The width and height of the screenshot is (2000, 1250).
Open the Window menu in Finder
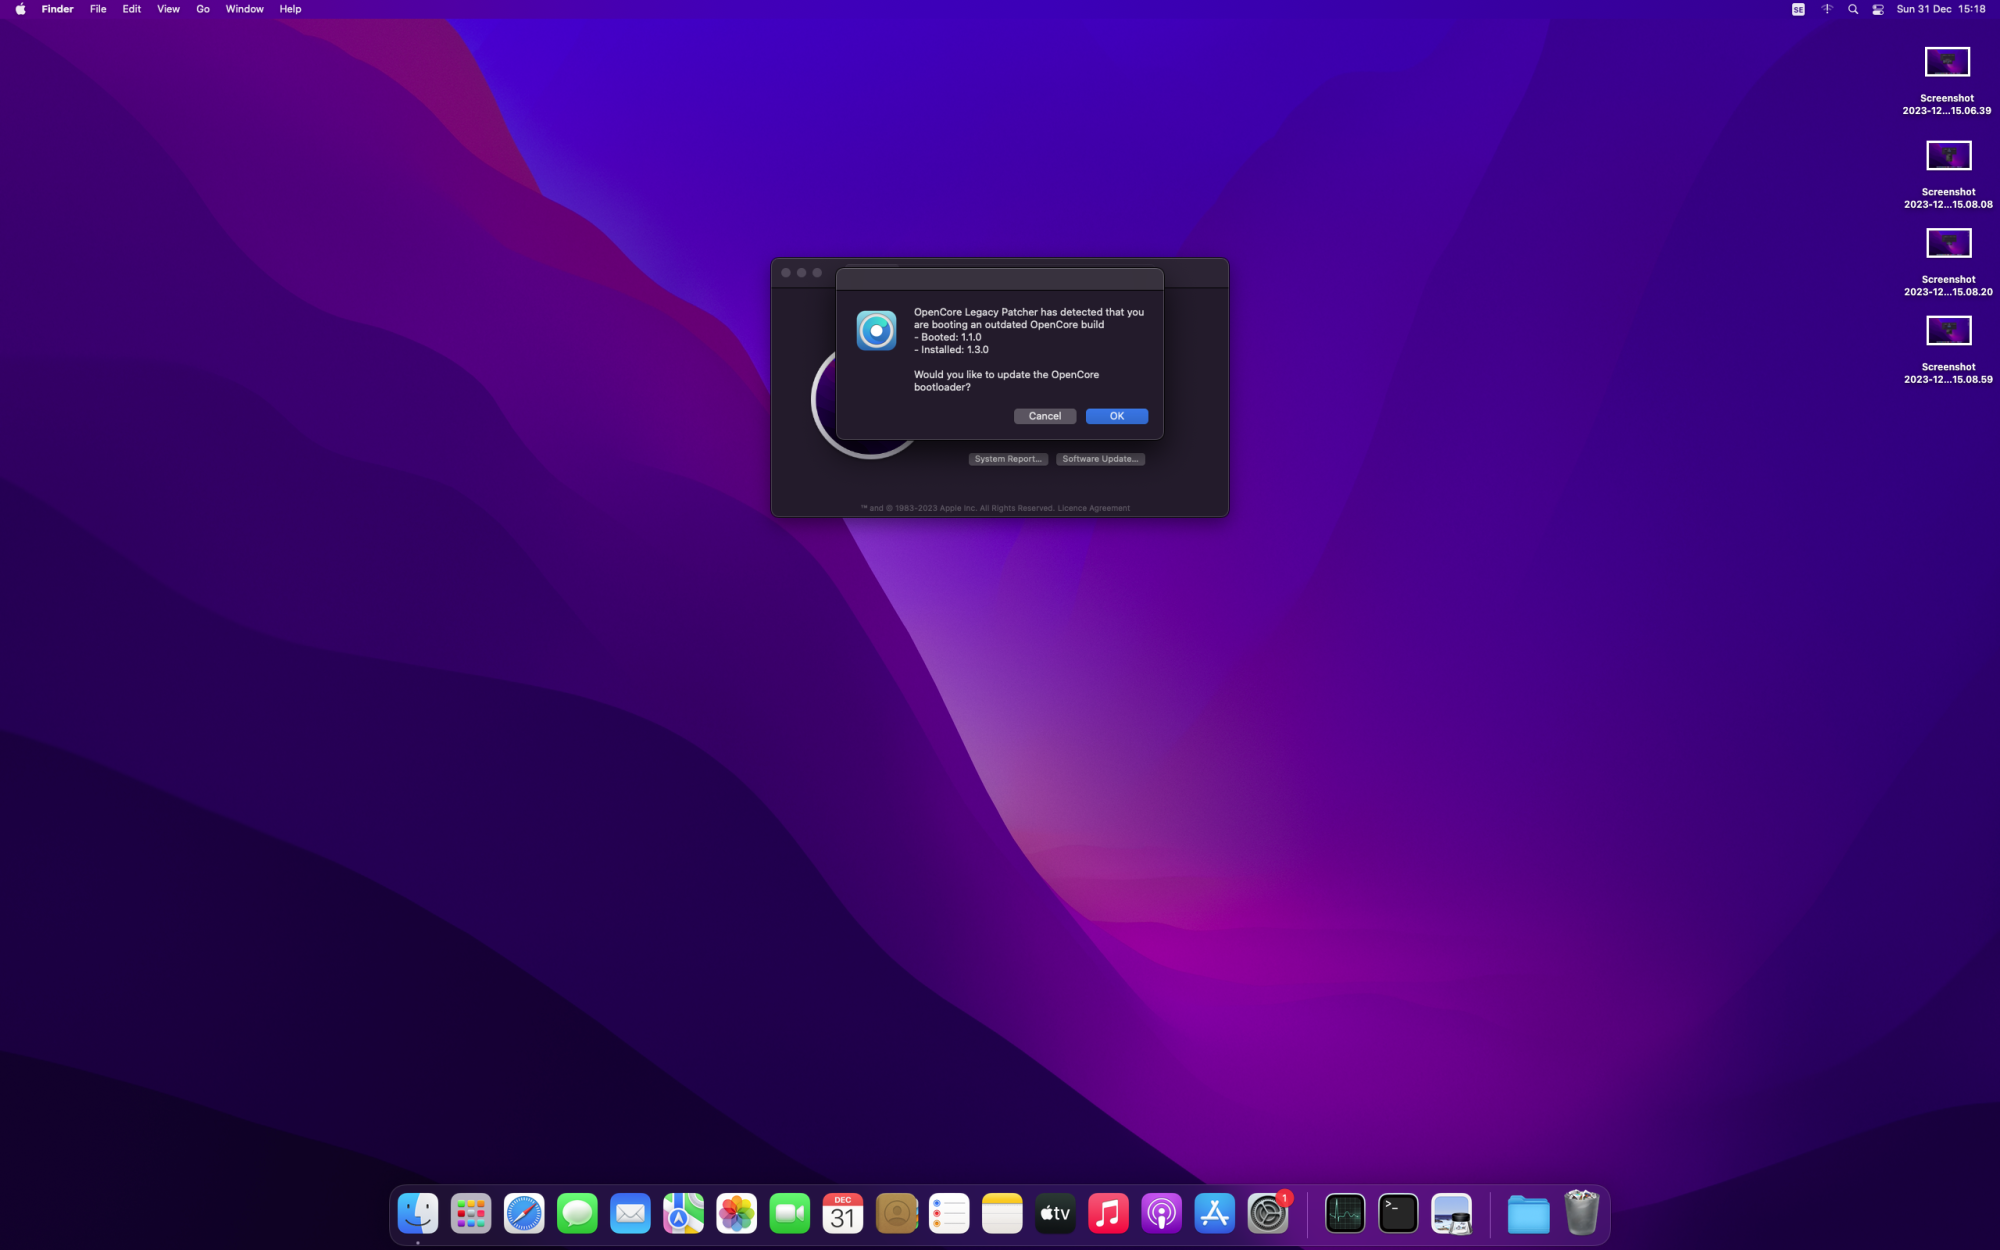point(244,9)
